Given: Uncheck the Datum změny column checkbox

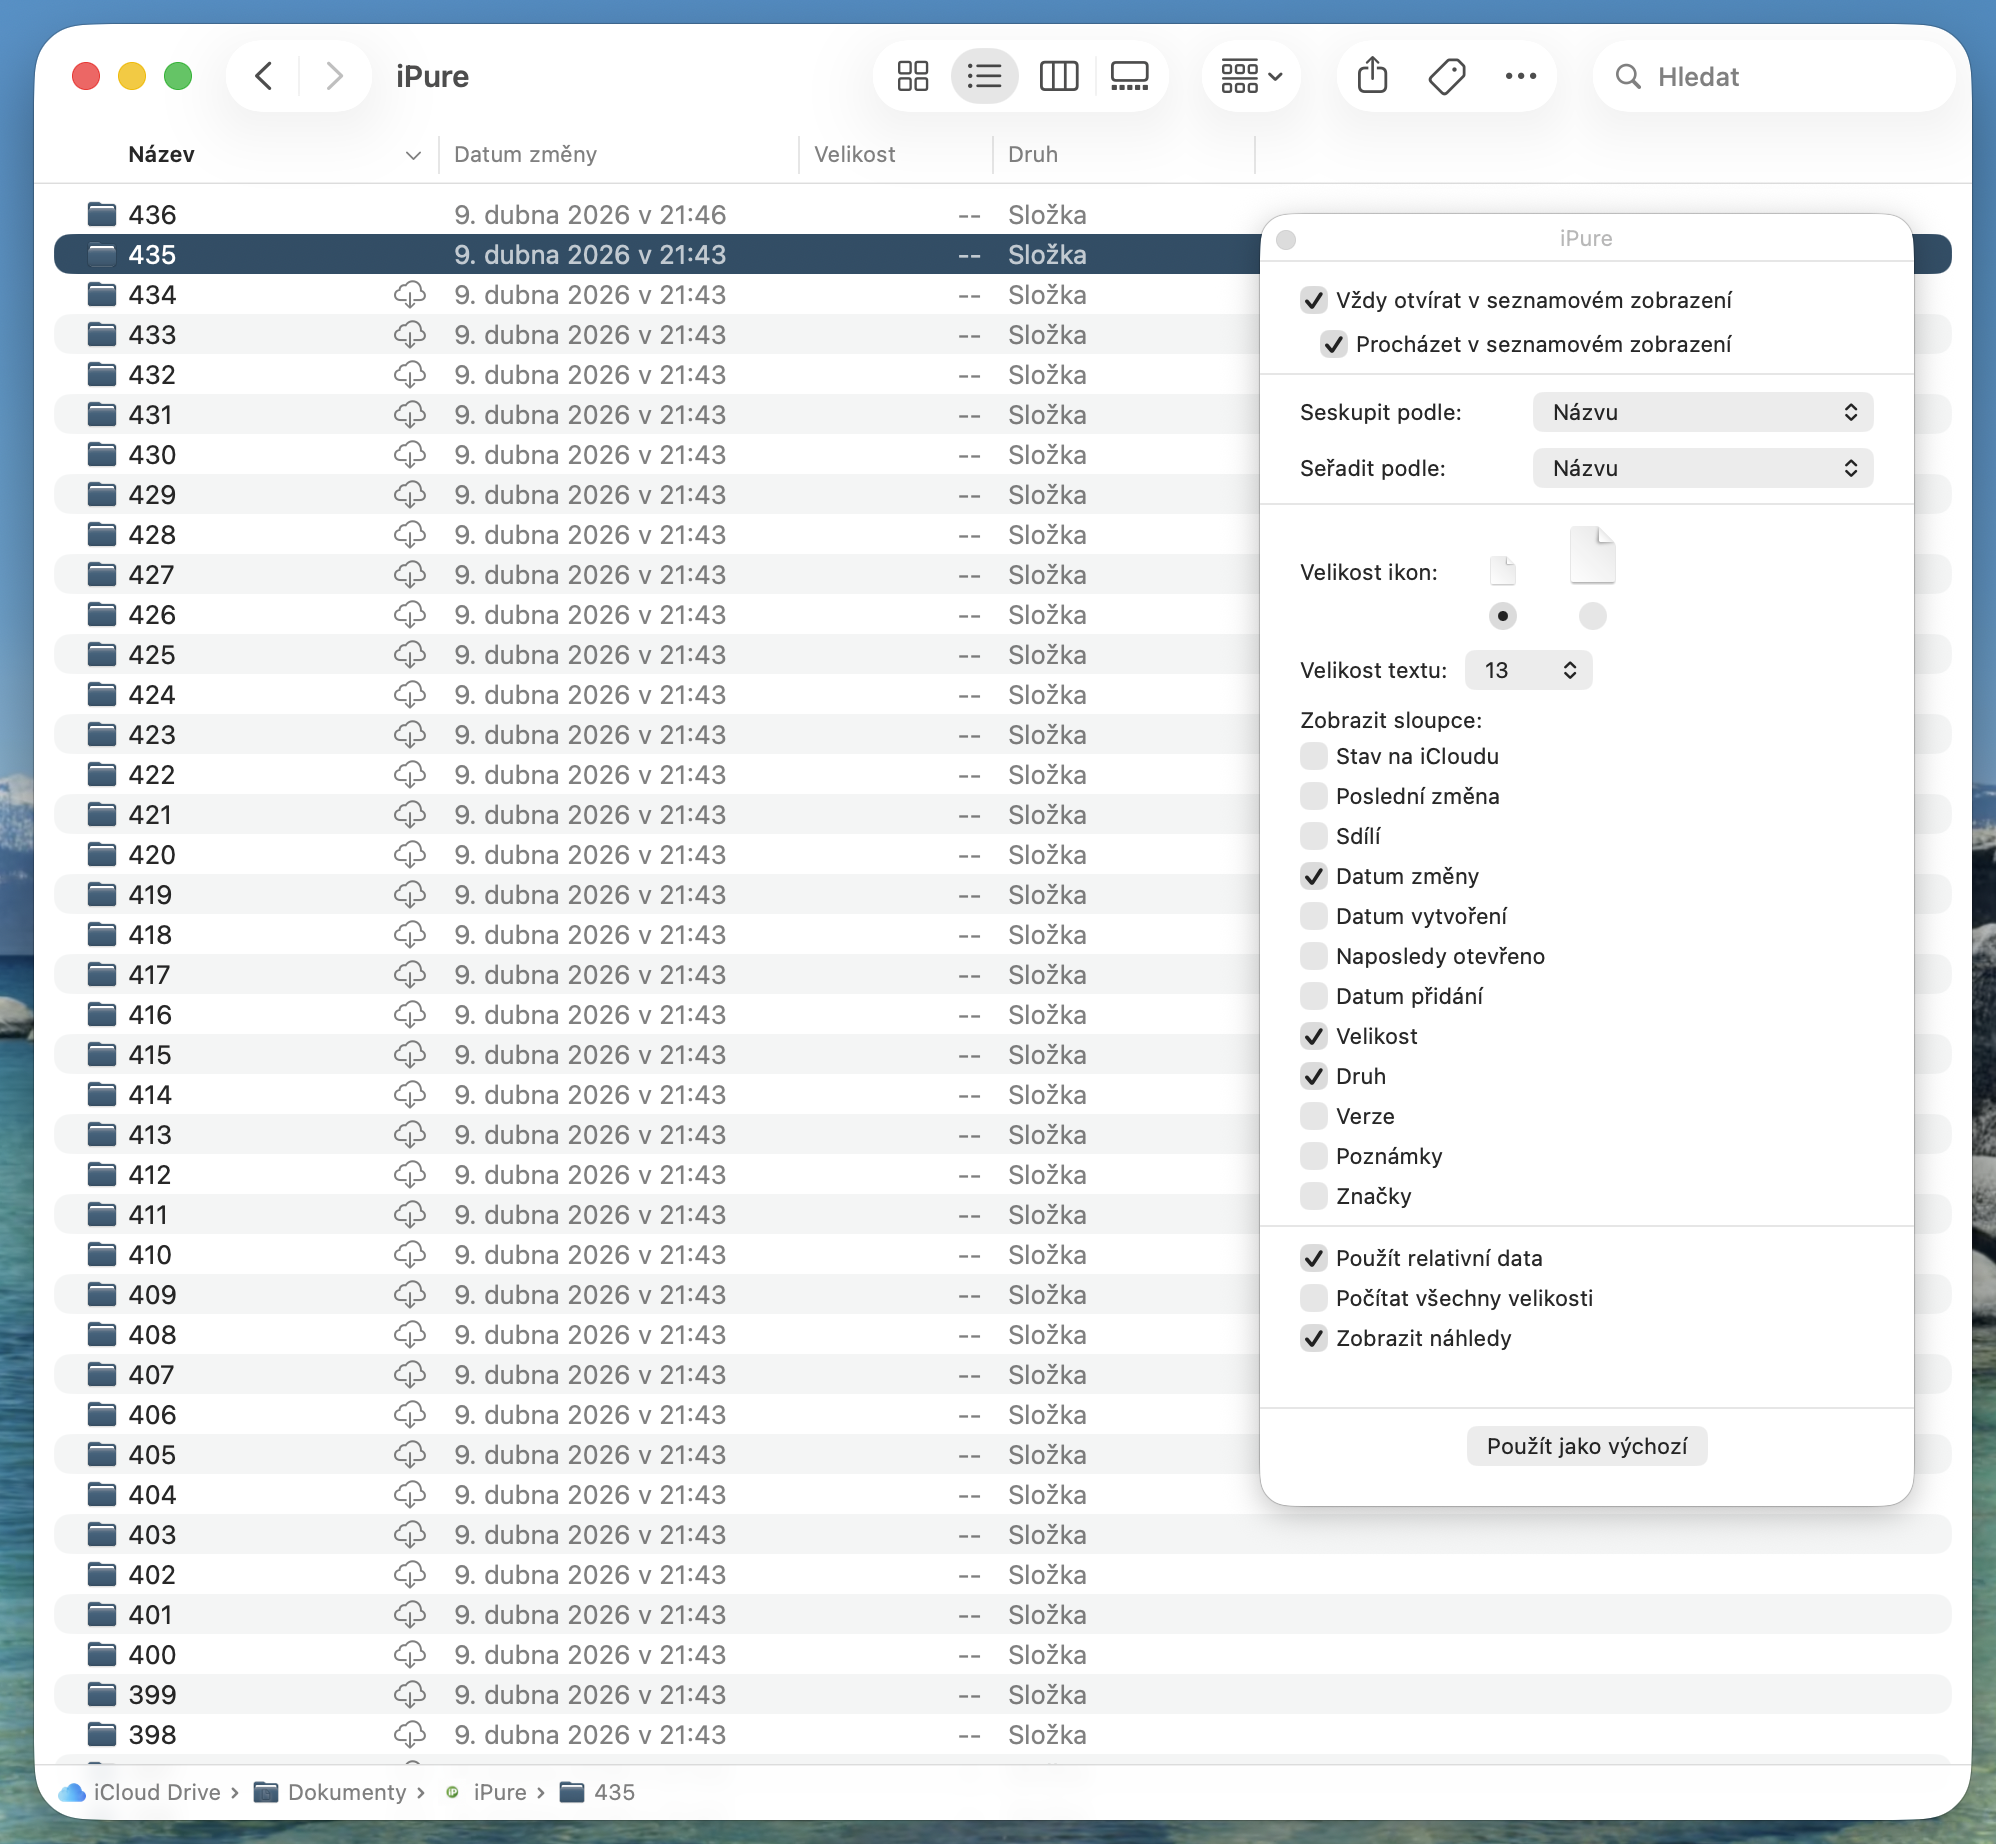Looking at the screenshot, I should 1313,876.
